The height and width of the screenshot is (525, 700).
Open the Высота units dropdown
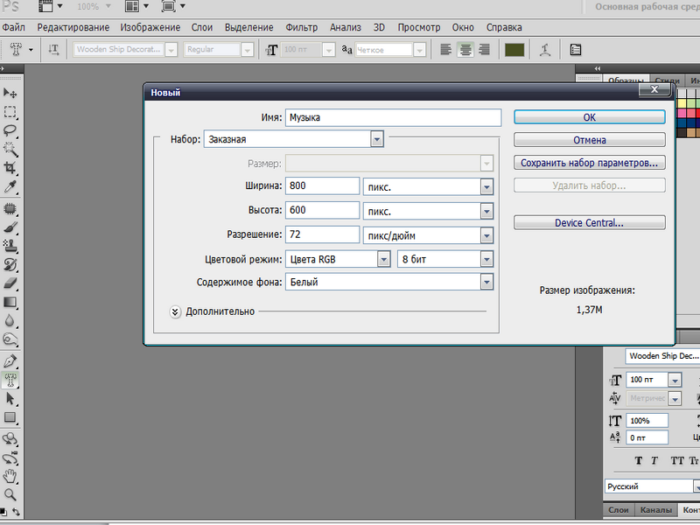pyautogui.click(x=487, y=211)
